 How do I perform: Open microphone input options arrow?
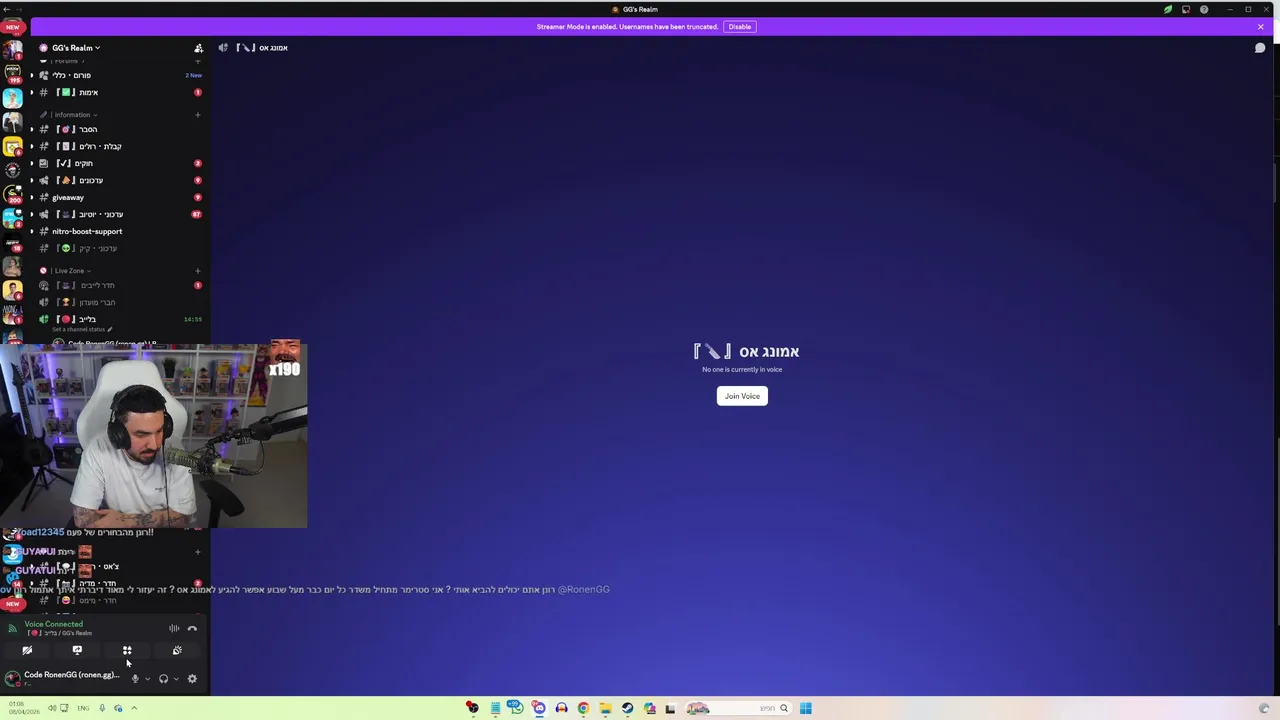pyautogui.click(x=147, y=679)
